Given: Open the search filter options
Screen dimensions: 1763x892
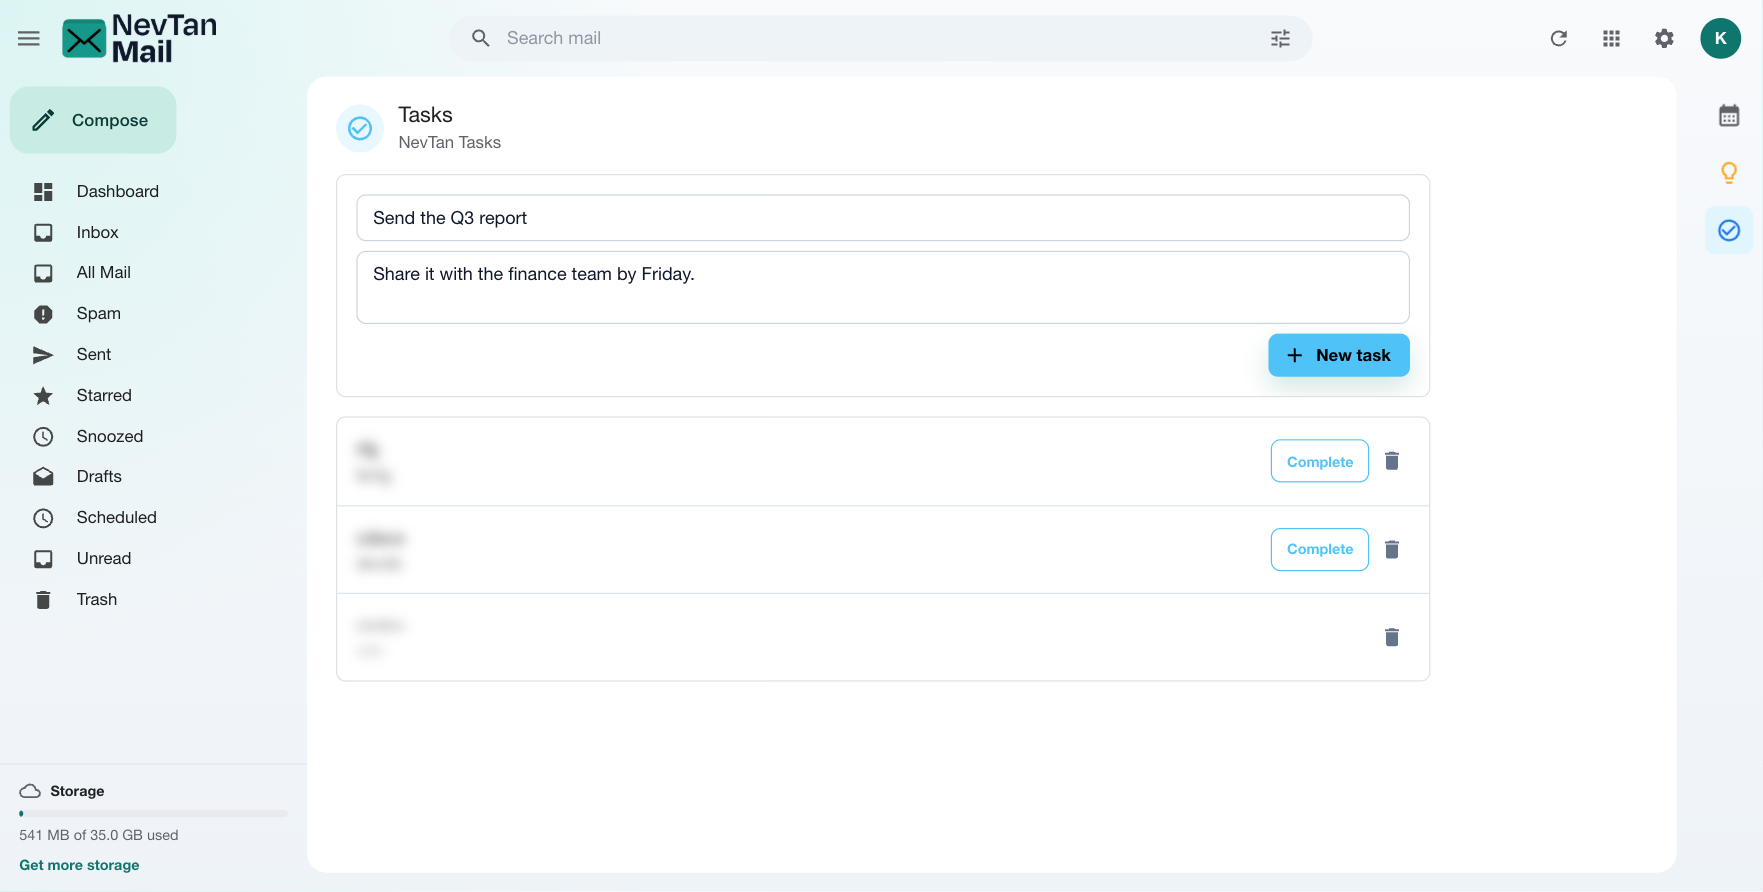Looking at the screenshot, I should coord(1280,38).
